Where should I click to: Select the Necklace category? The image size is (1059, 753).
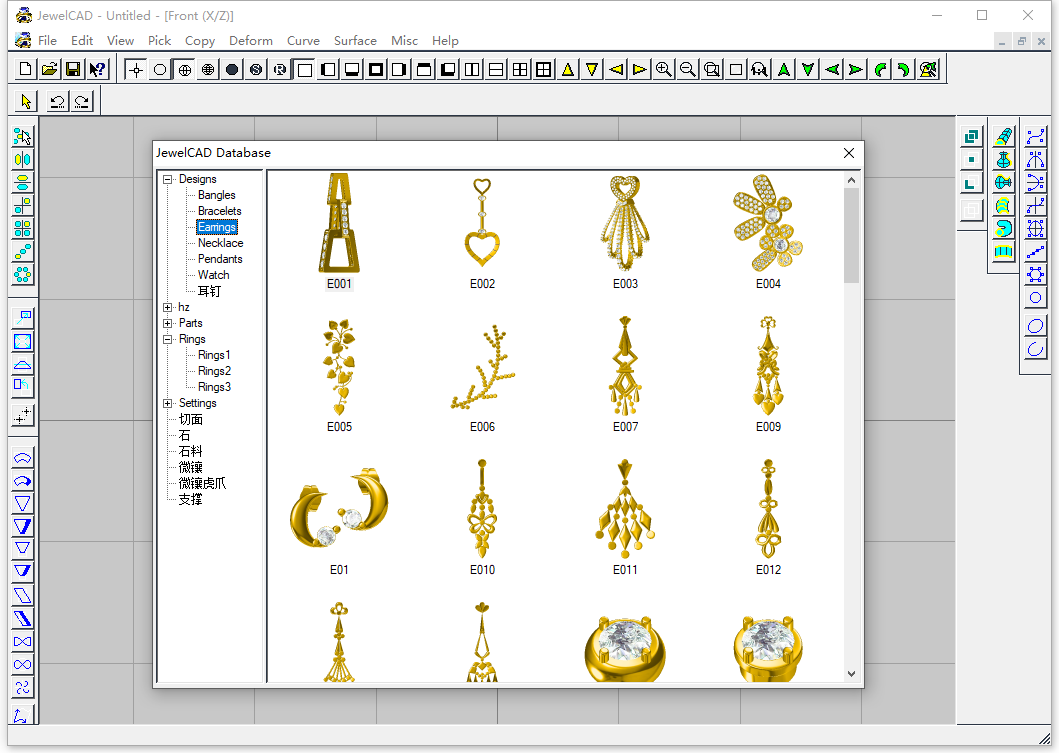tap(220, 243)
